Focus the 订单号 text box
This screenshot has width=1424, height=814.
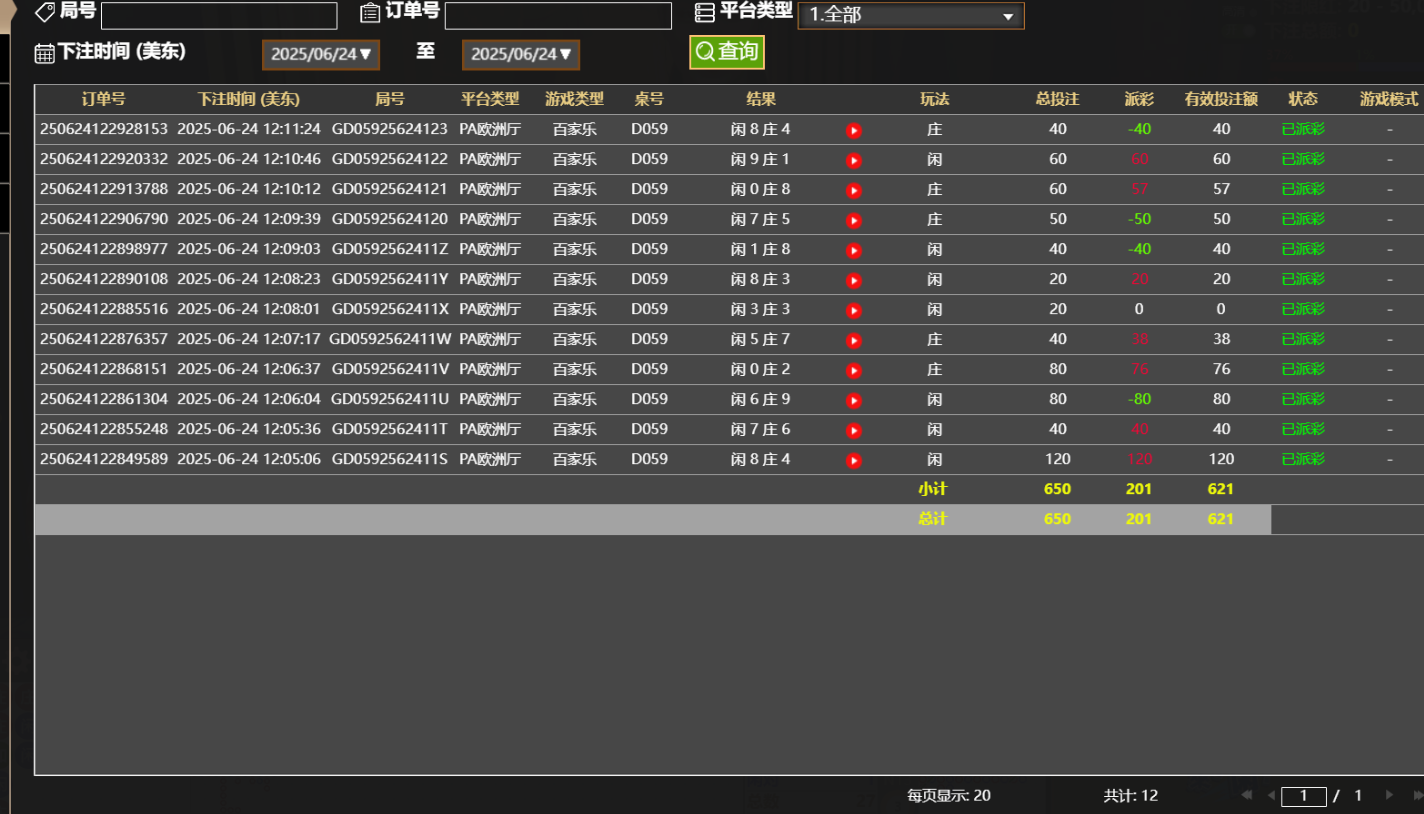558,16
